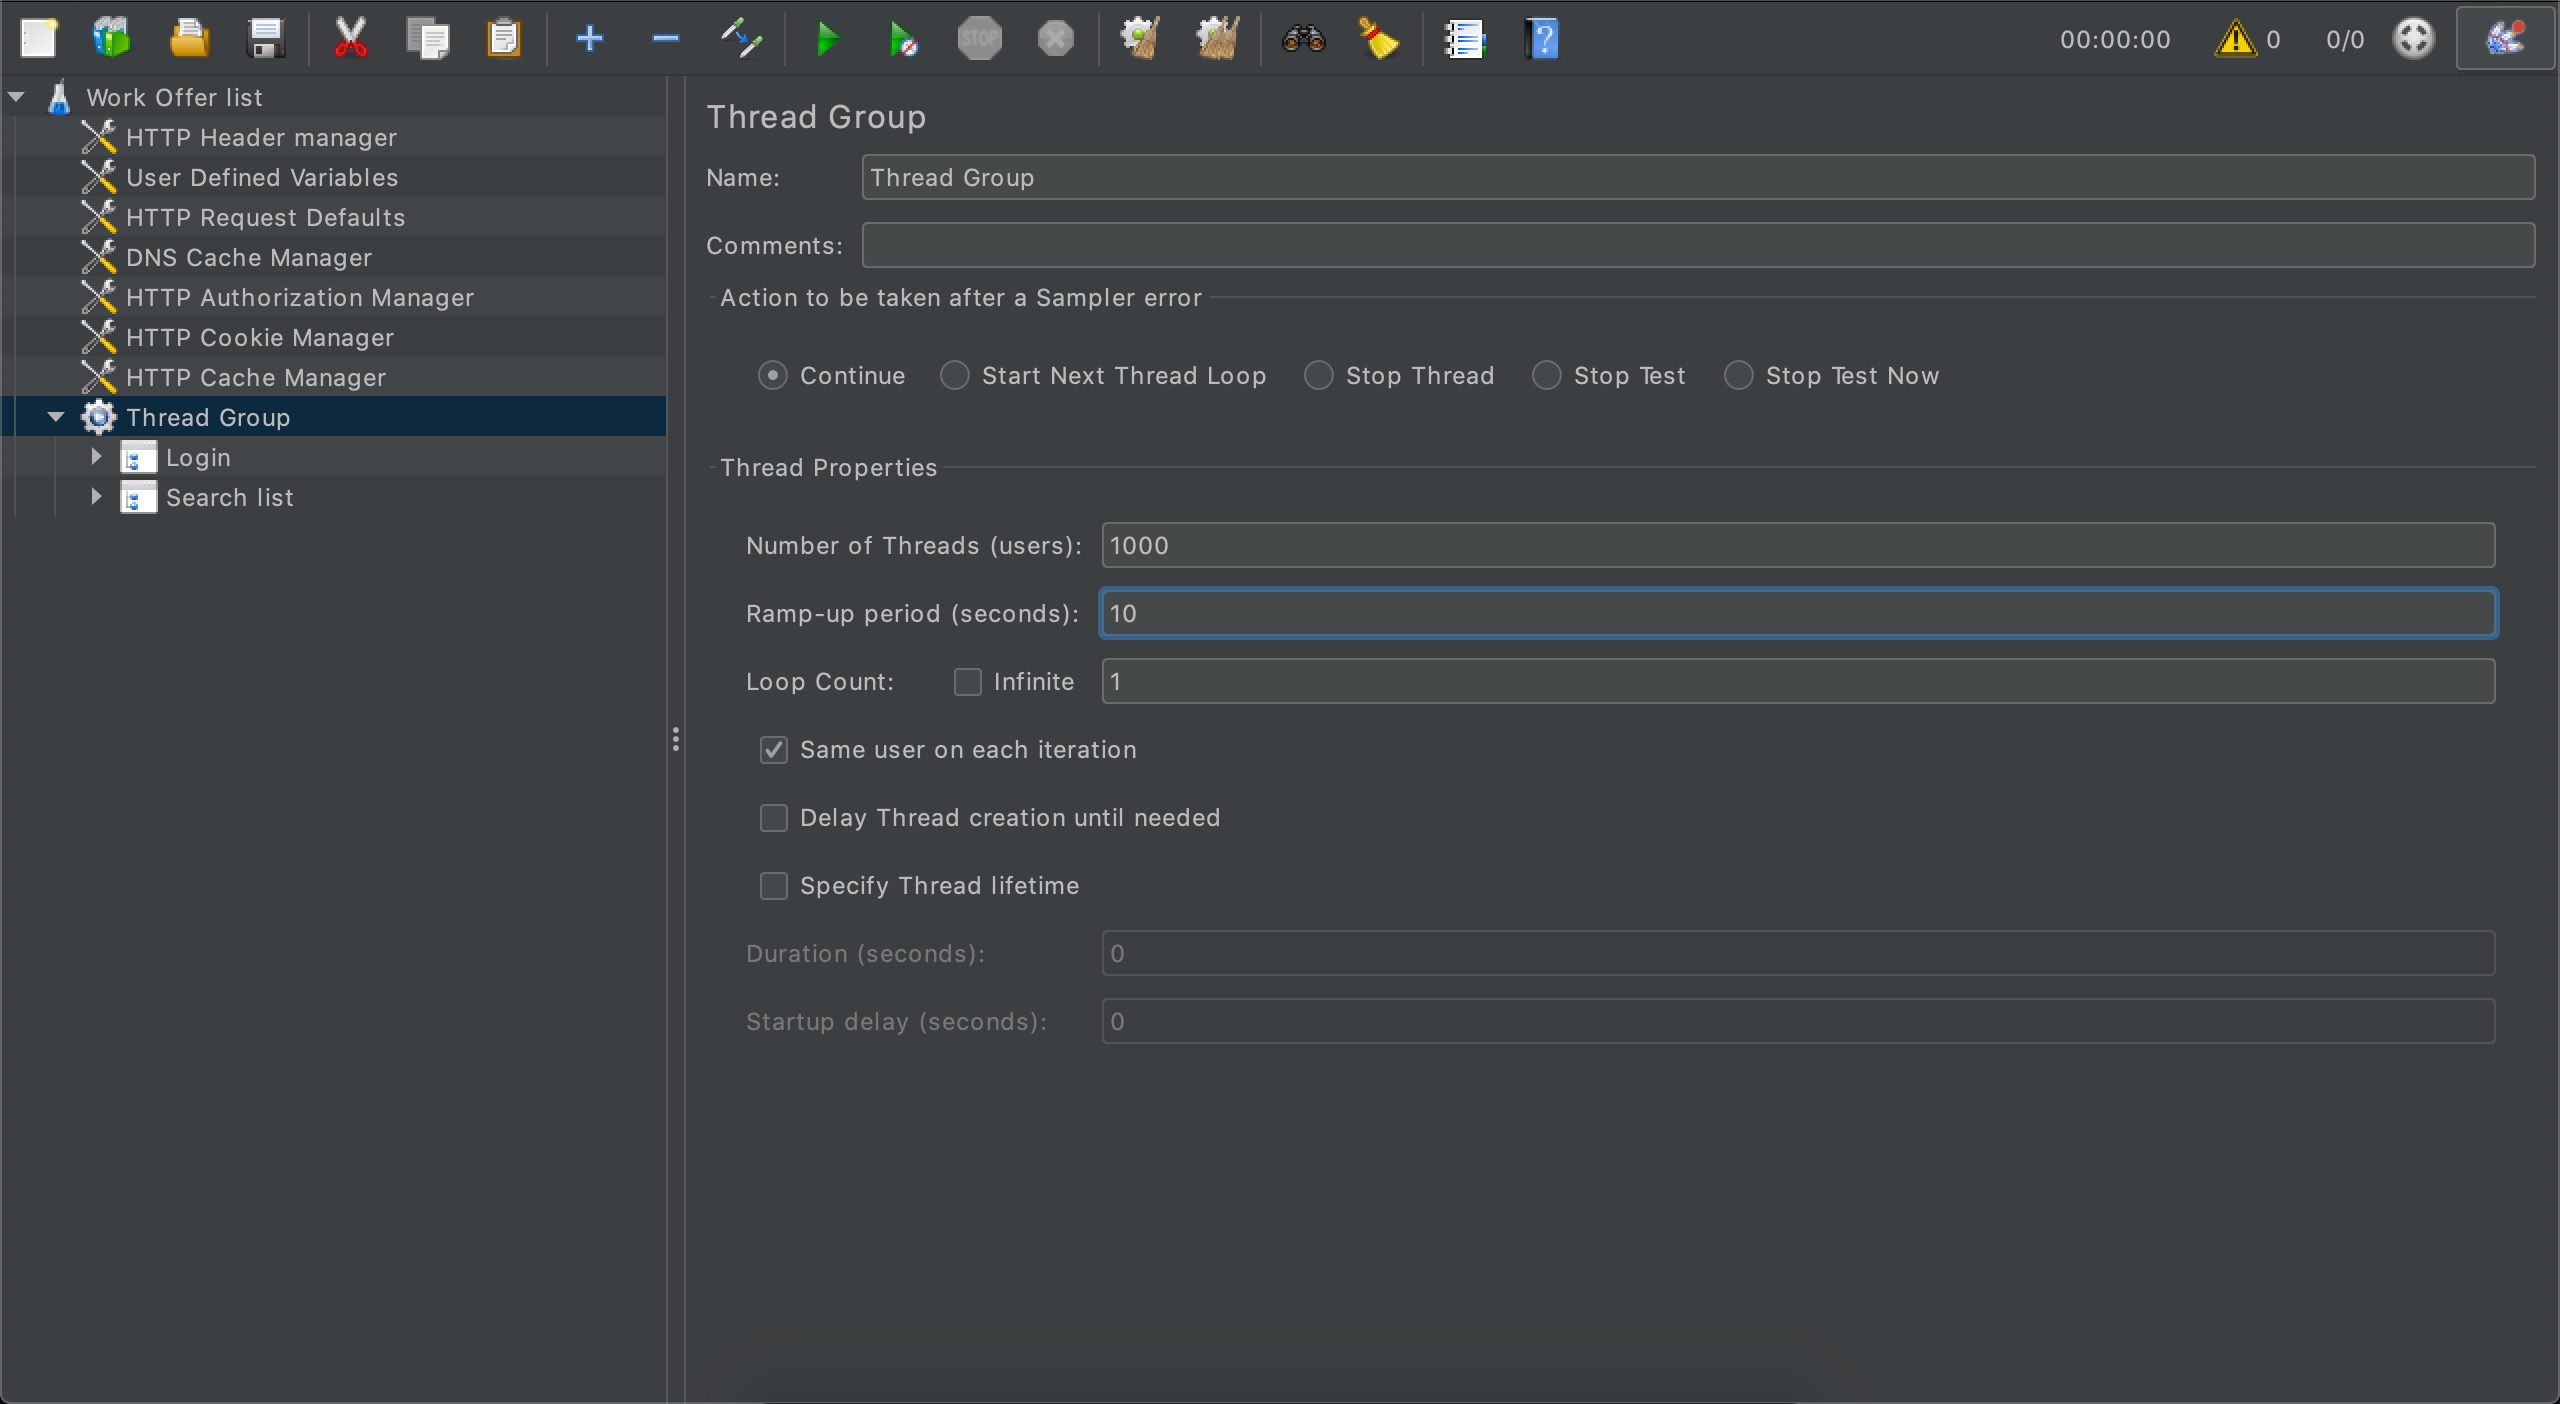Select the Thread Group tree item
Viewport: 2560px width, 1404px height.
tap(208, 417)
